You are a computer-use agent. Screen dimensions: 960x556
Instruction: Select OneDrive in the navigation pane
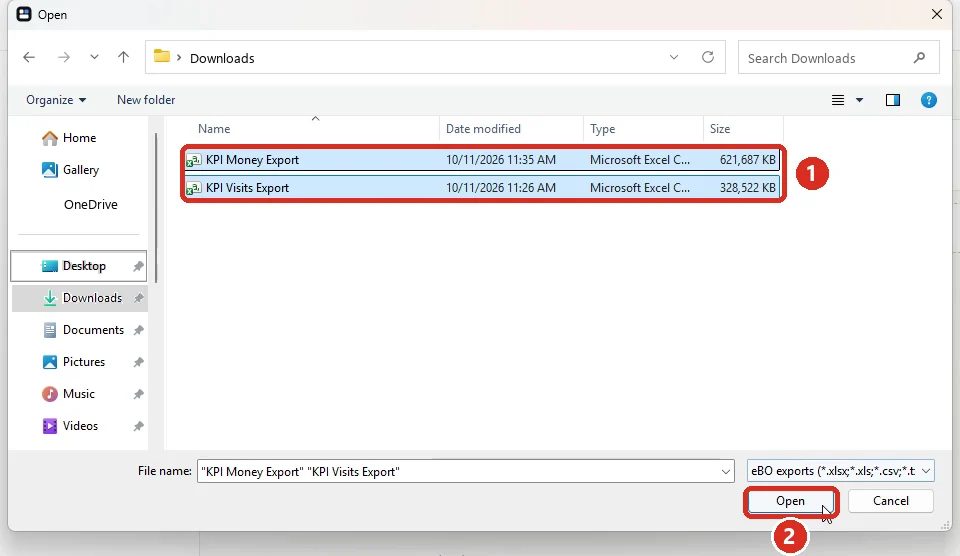91,205
